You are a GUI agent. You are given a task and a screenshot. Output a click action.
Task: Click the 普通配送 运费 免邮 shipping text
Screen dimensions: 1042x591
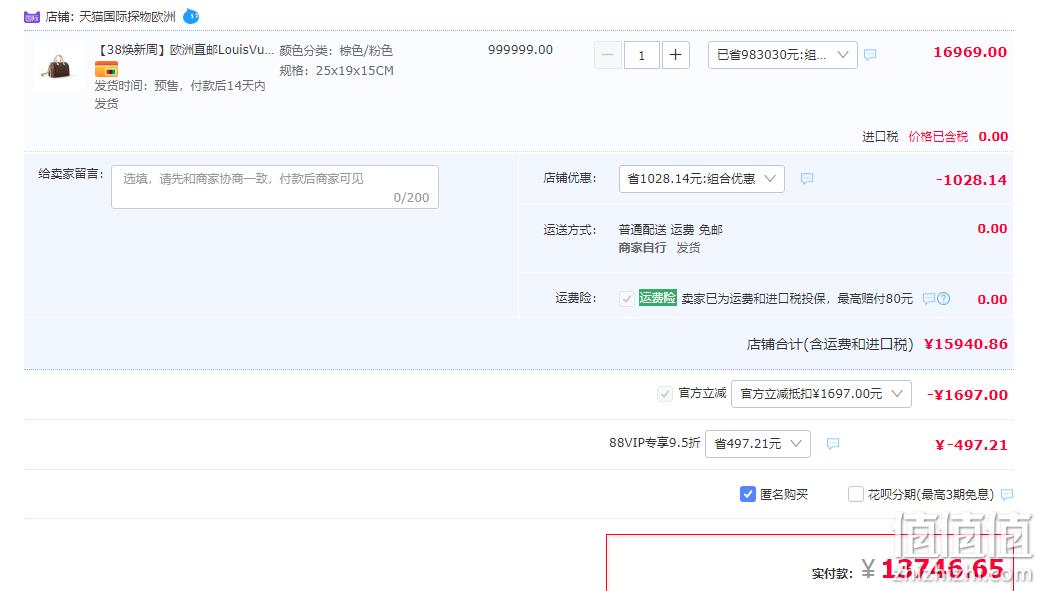pyautogui.click(x=671, y=229)
